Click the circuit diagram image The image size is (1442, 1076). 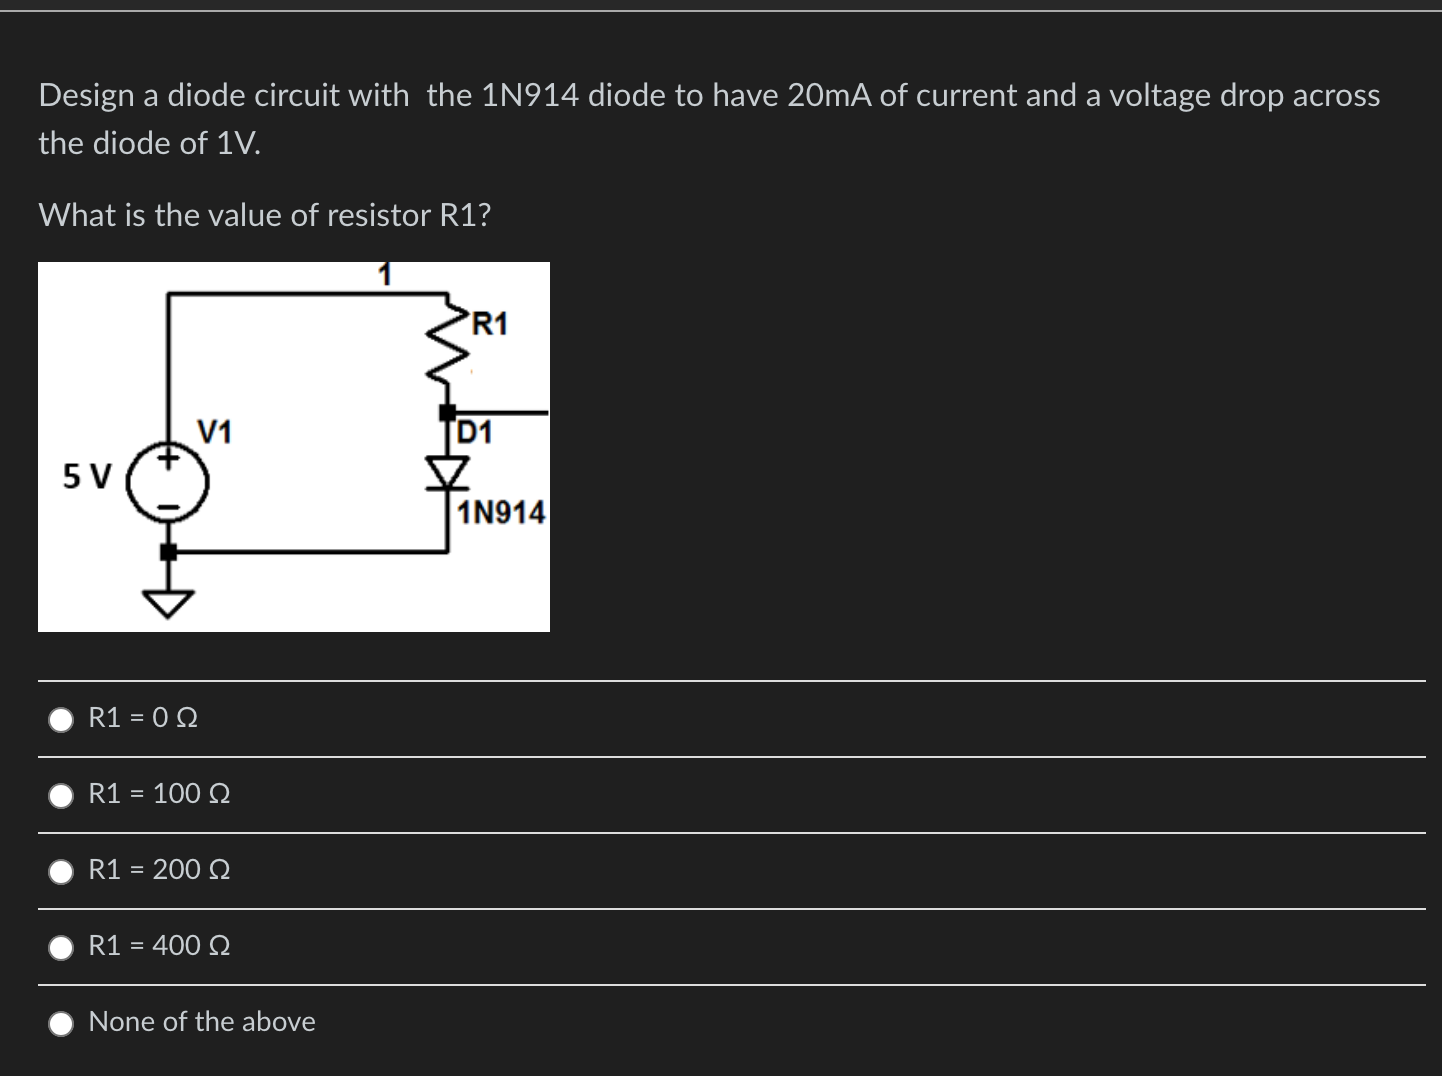294,446
